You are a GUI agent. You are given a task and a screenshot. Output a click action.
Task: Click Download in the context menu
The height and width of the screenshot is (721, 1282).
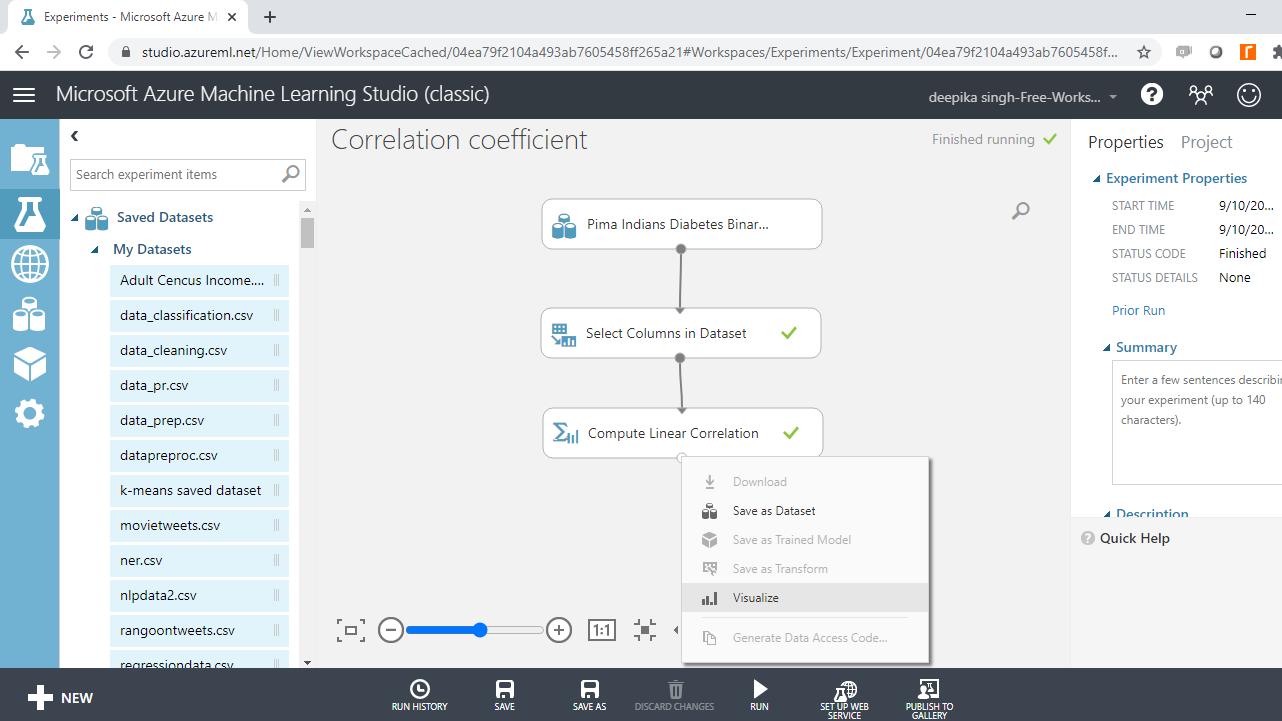pos(806,482)
